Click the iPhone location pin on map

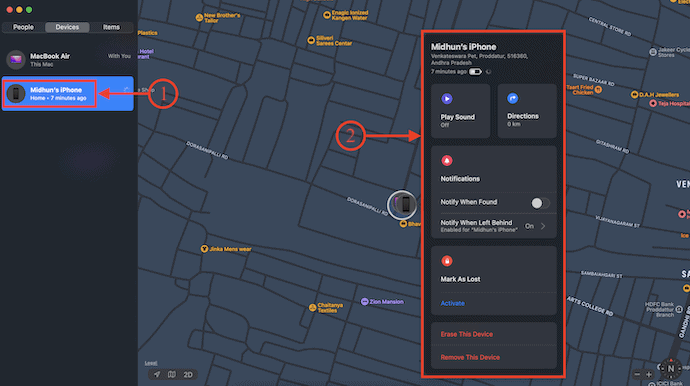402,205
